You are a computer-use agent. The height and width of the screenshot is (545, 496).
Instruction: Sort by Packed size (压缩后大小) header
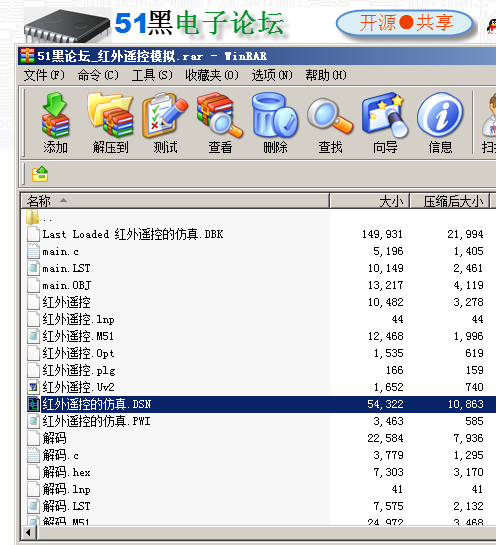449,201
